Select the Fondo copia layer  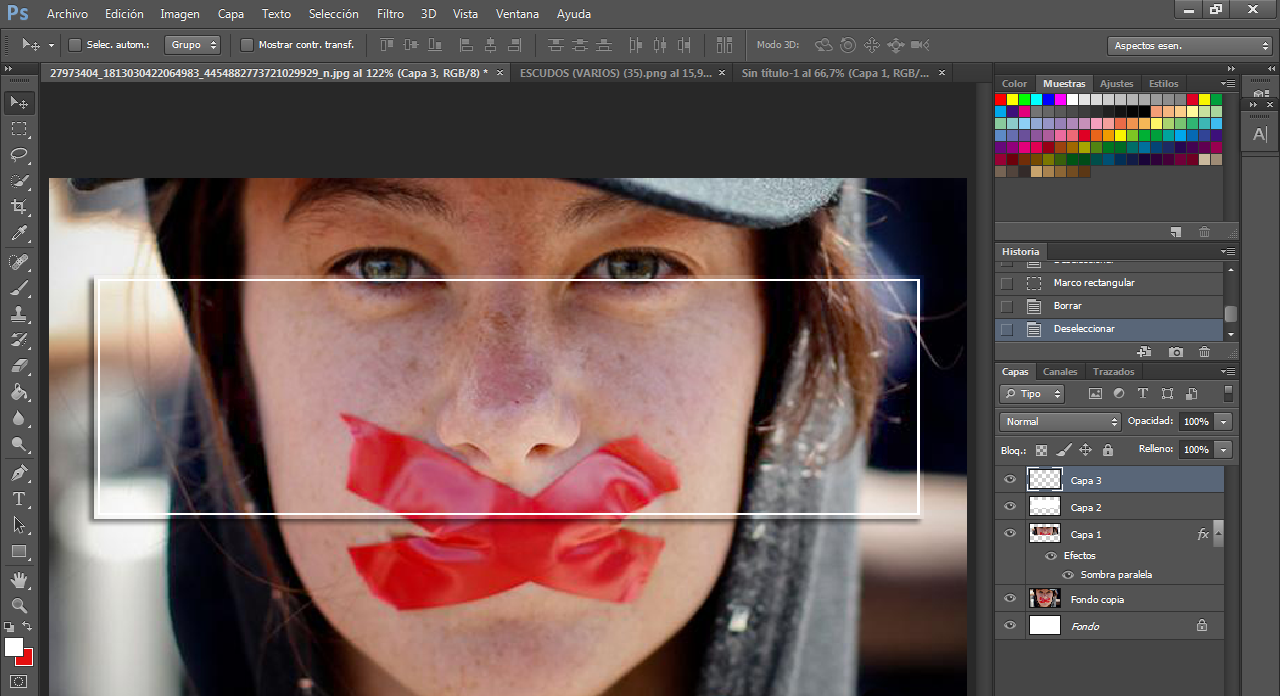pyautogui.click(x=1097, y=599)
